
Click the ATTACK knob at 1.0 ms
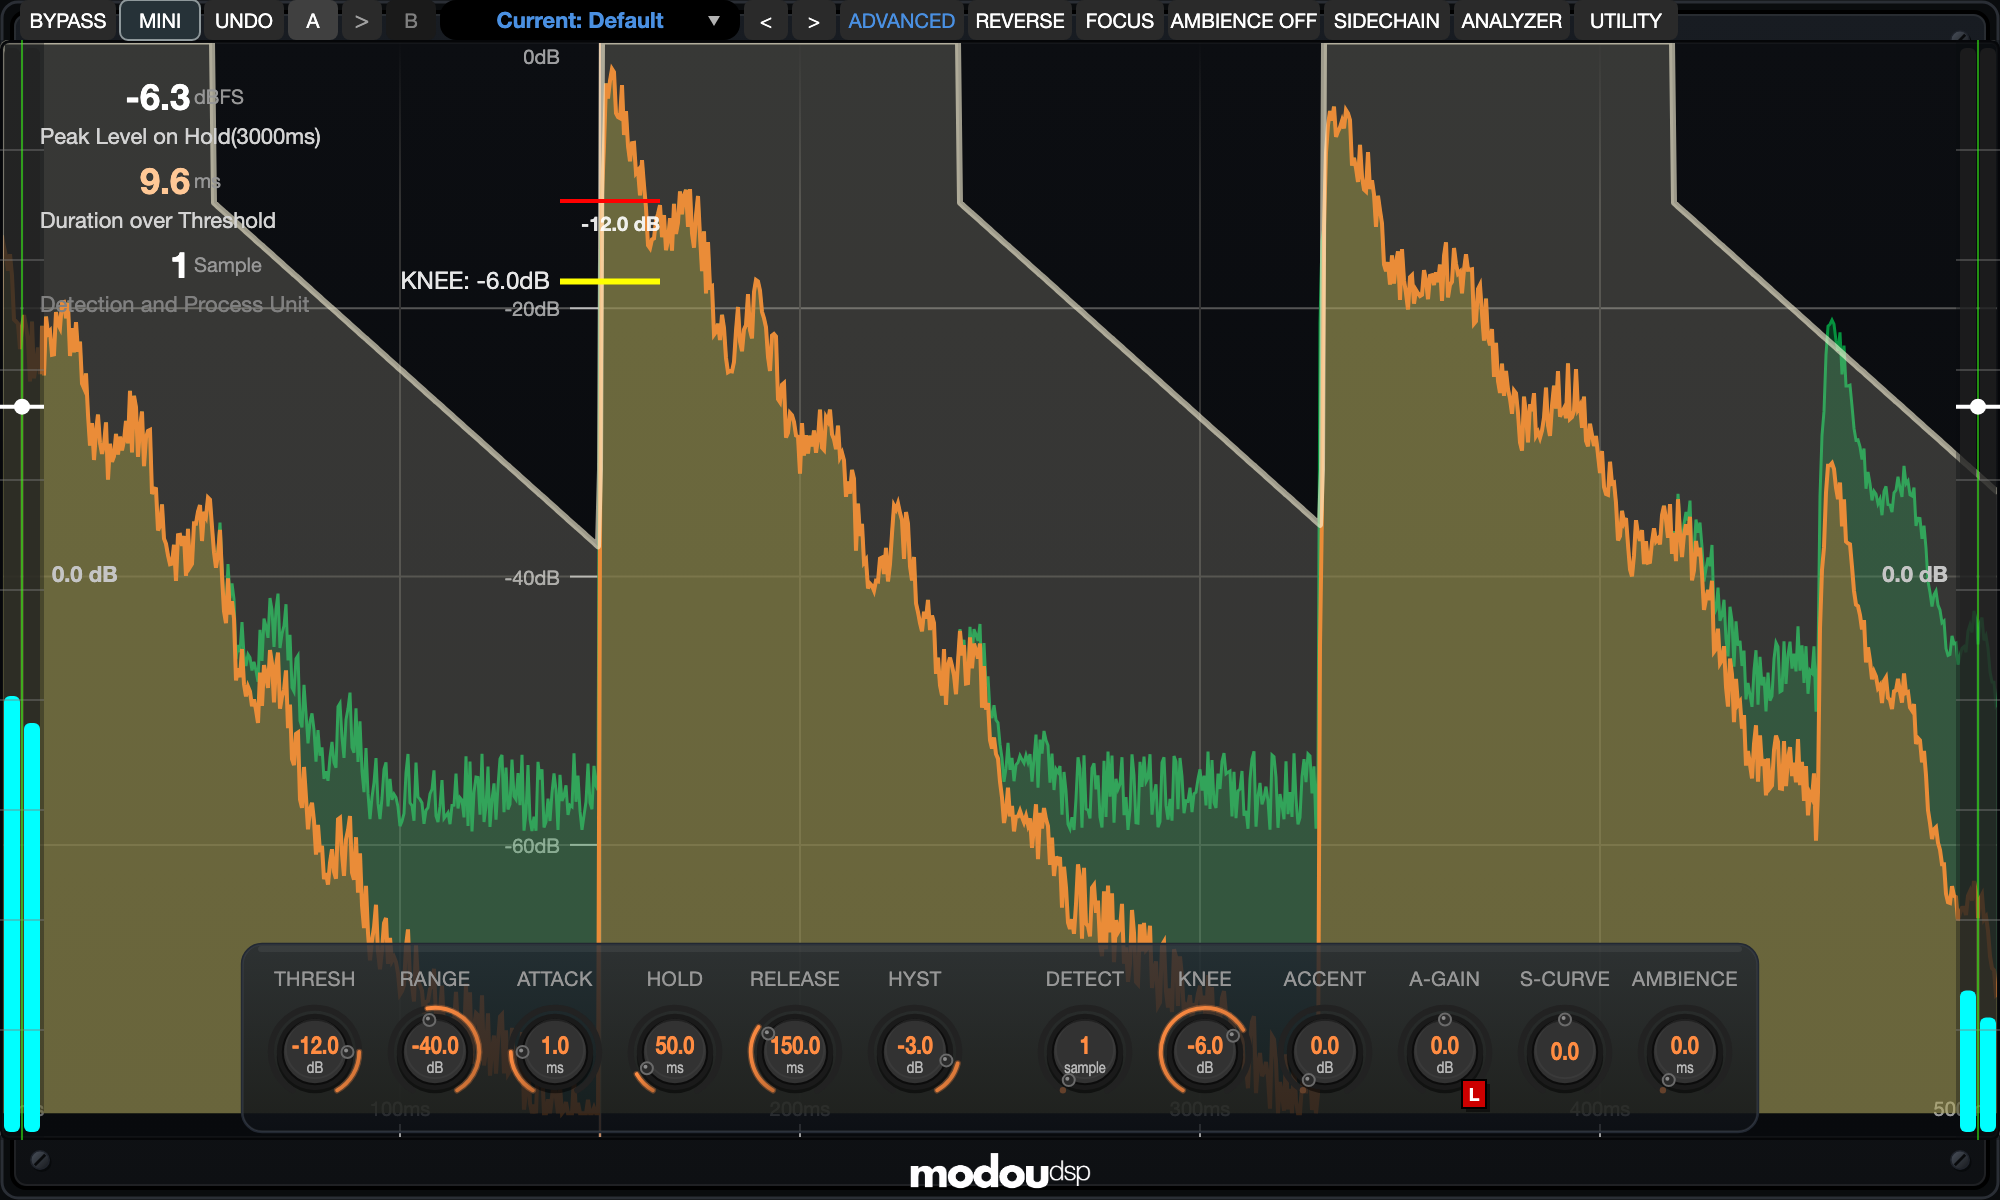(555, 1052)
